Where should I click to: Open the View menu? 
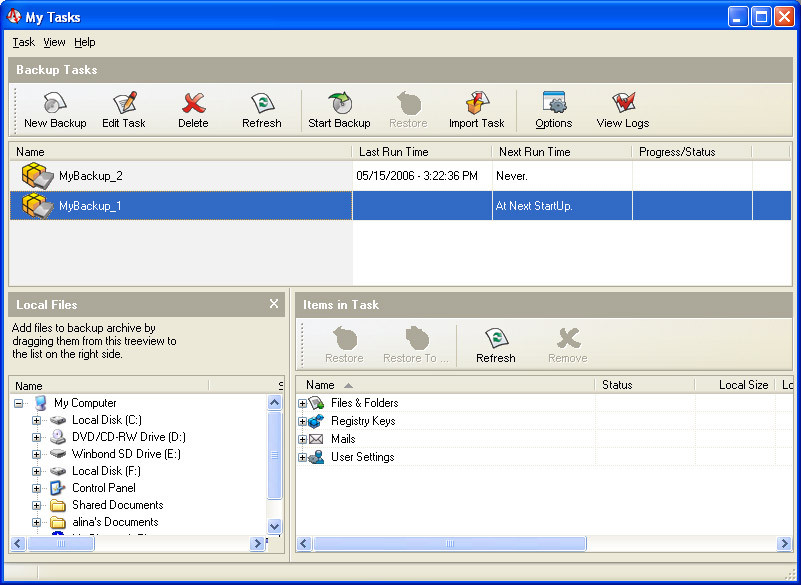(x=54, y=42)
